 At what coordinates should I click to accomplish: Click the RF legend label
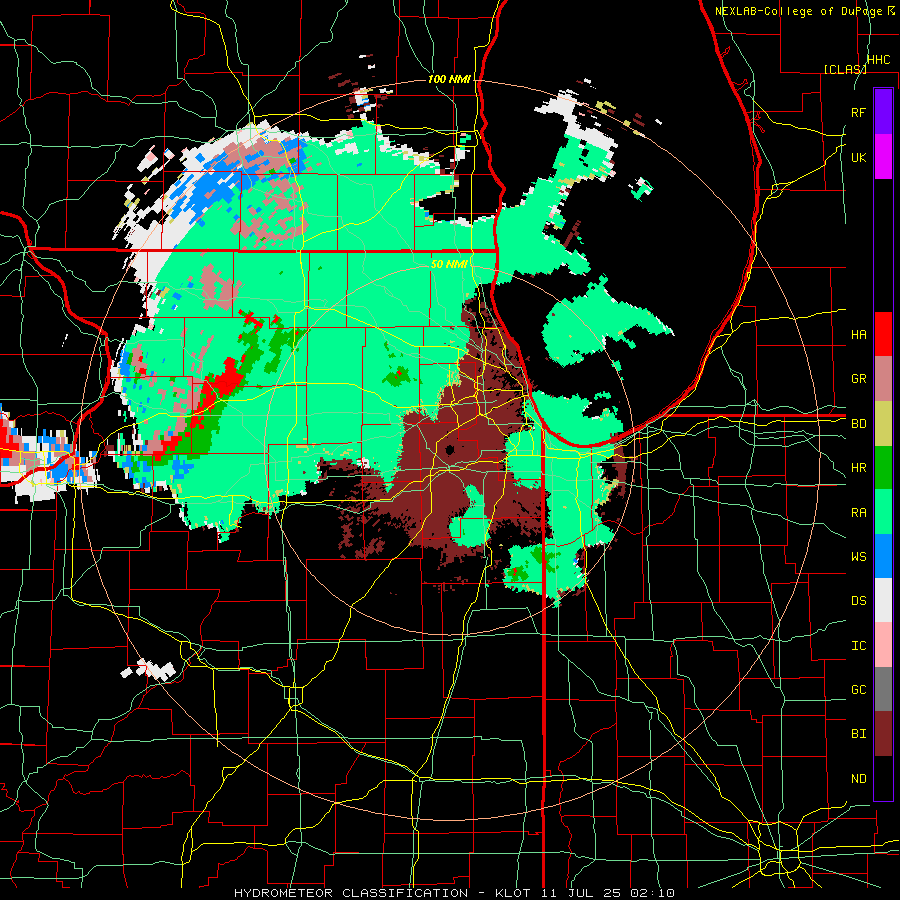pos(858,112)
